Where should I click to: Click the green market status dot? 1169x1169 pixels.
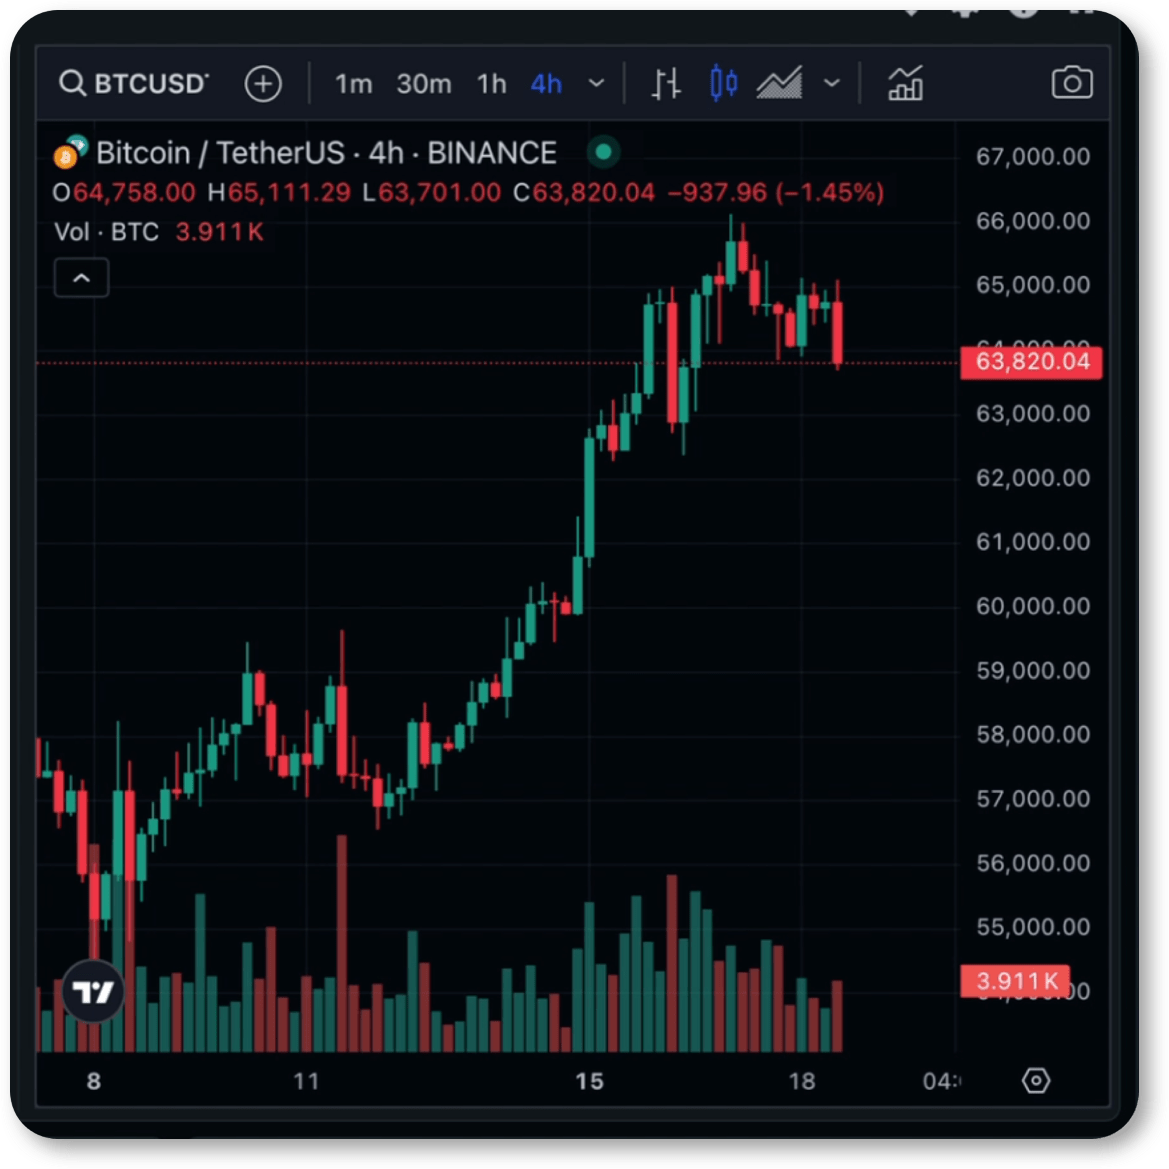(x=604, y=153)
